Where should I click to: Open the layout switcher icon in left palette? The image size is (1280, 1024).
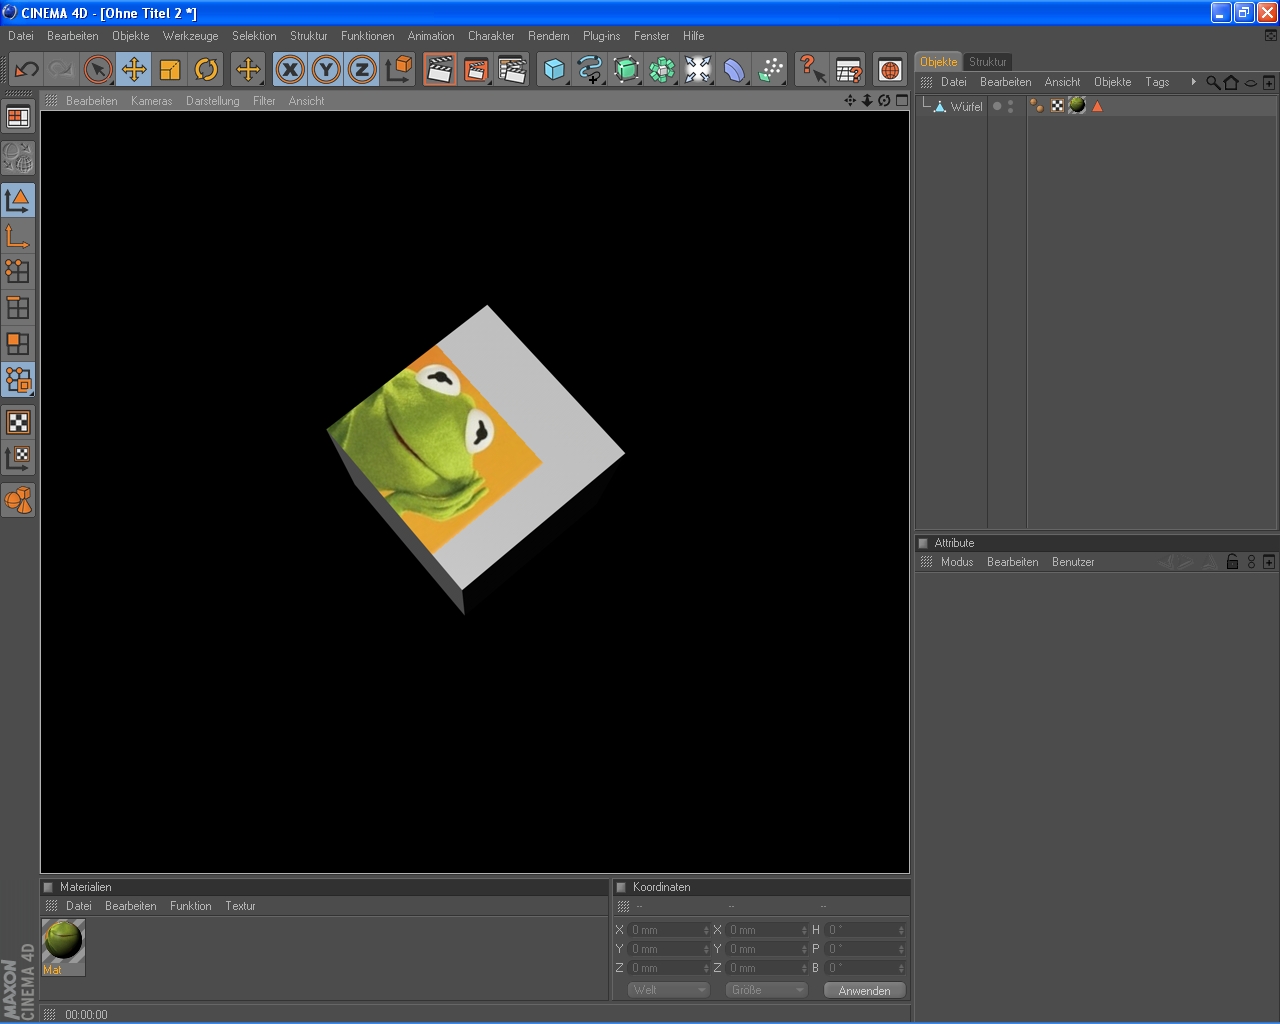(x=18, y=117)
